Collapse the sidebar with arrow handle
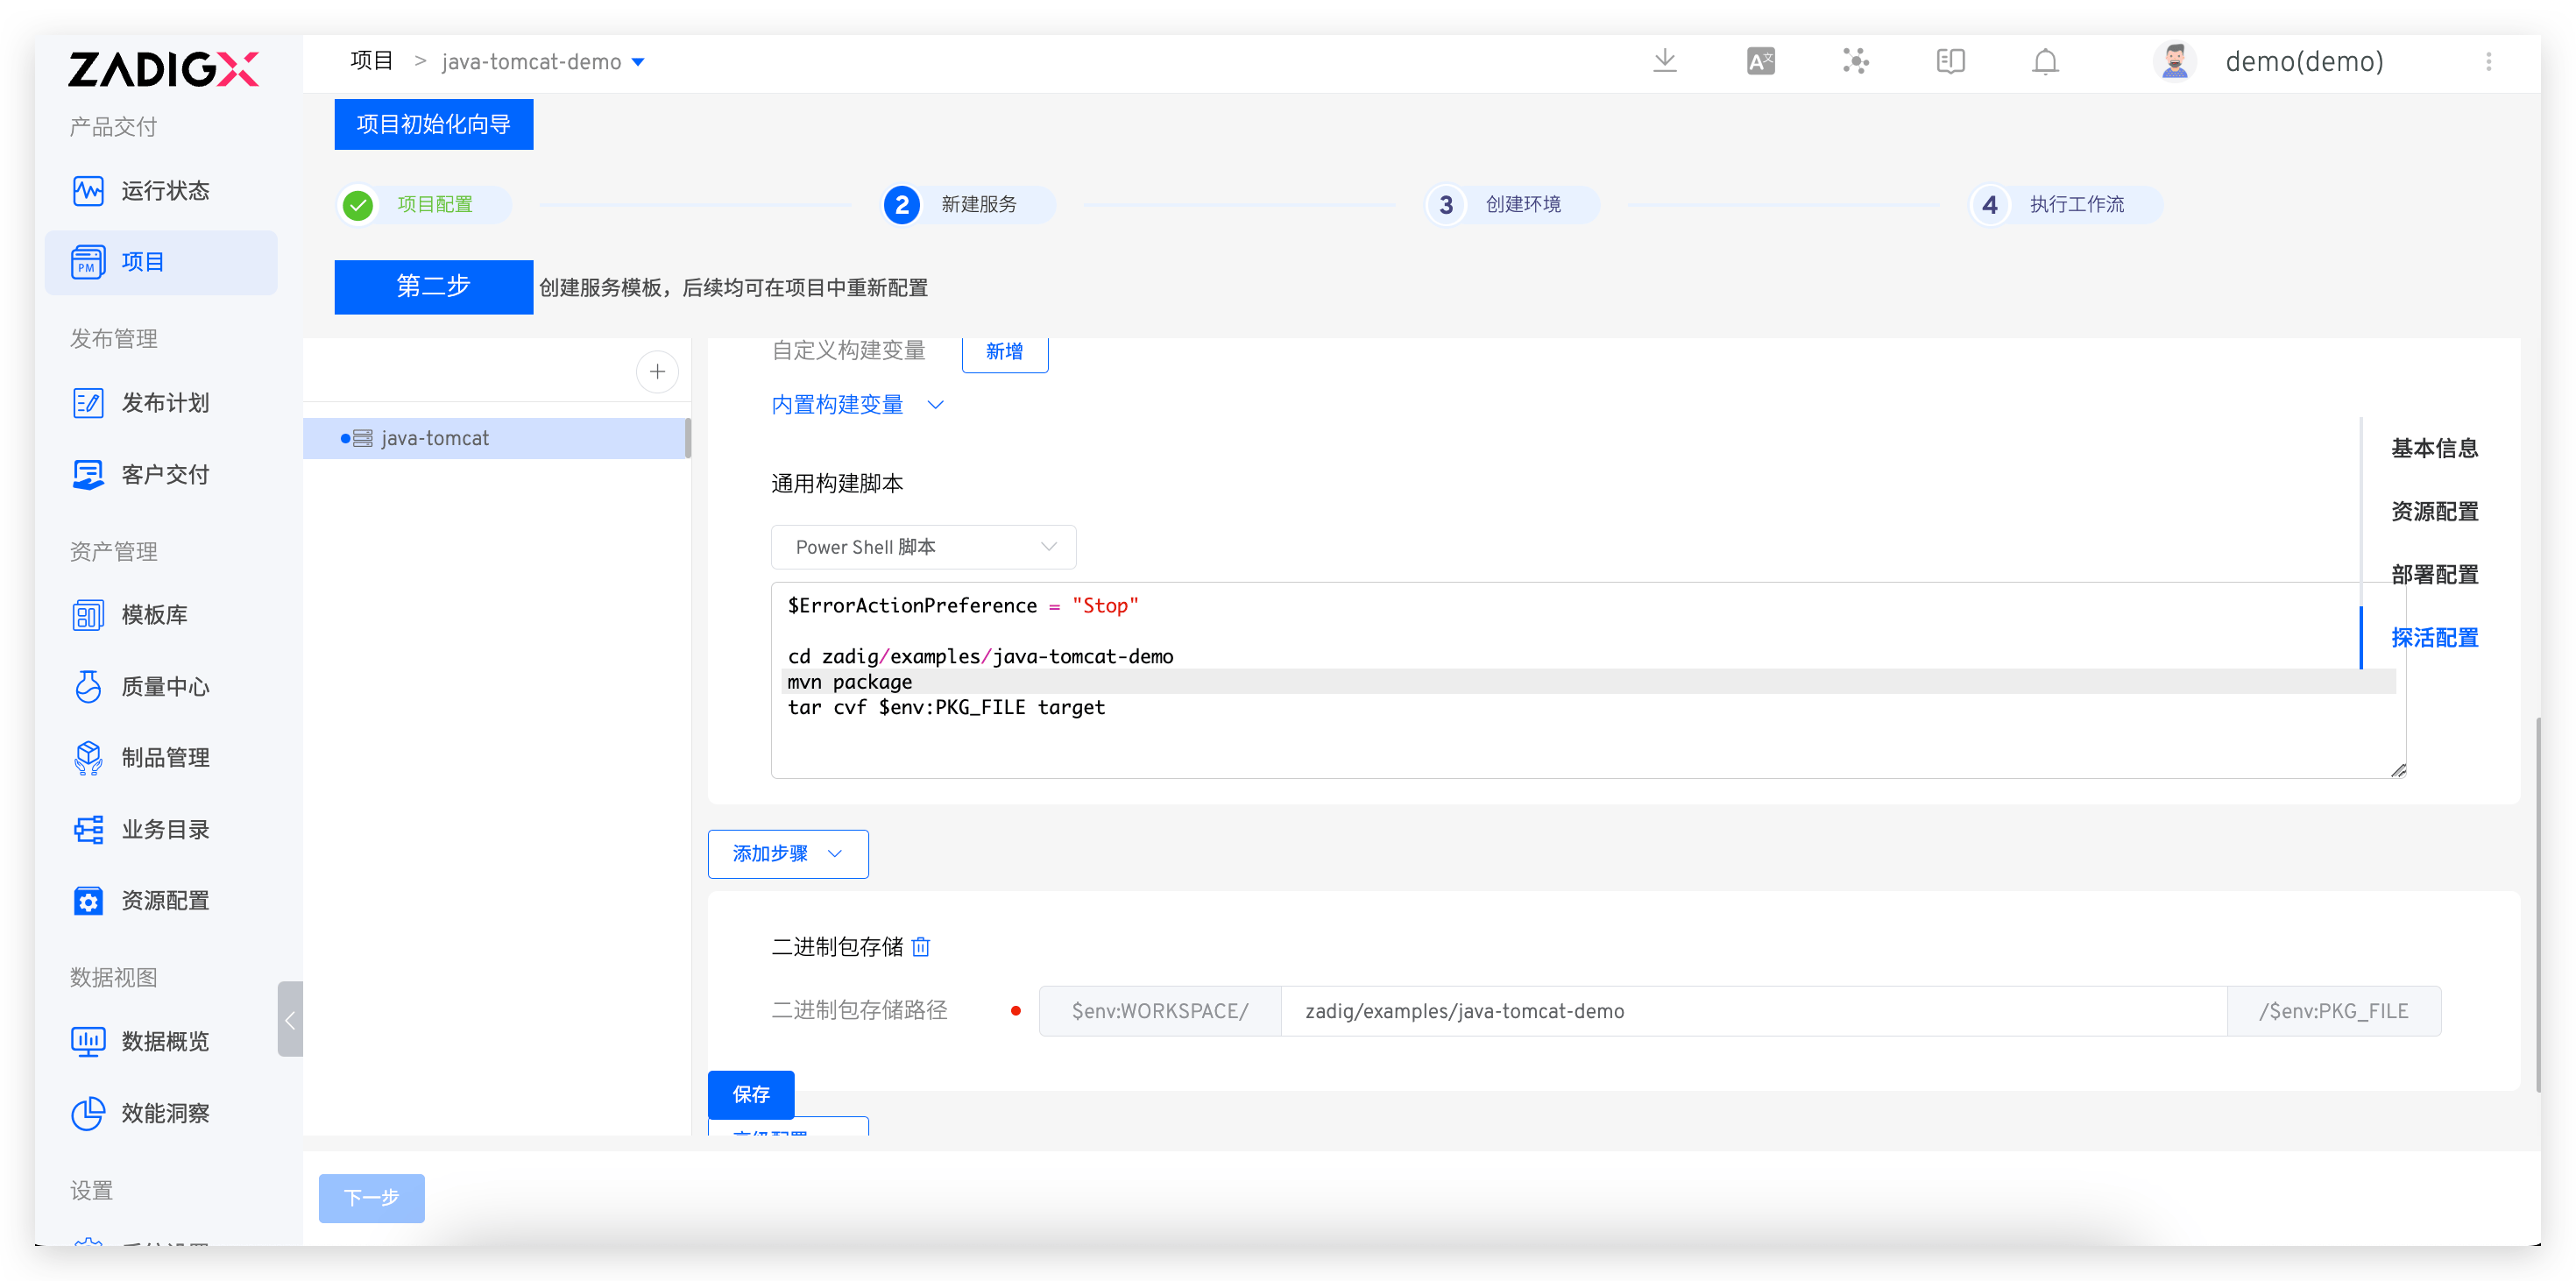Screen dimensions: 2576x1281 [x=290, y=1019]
